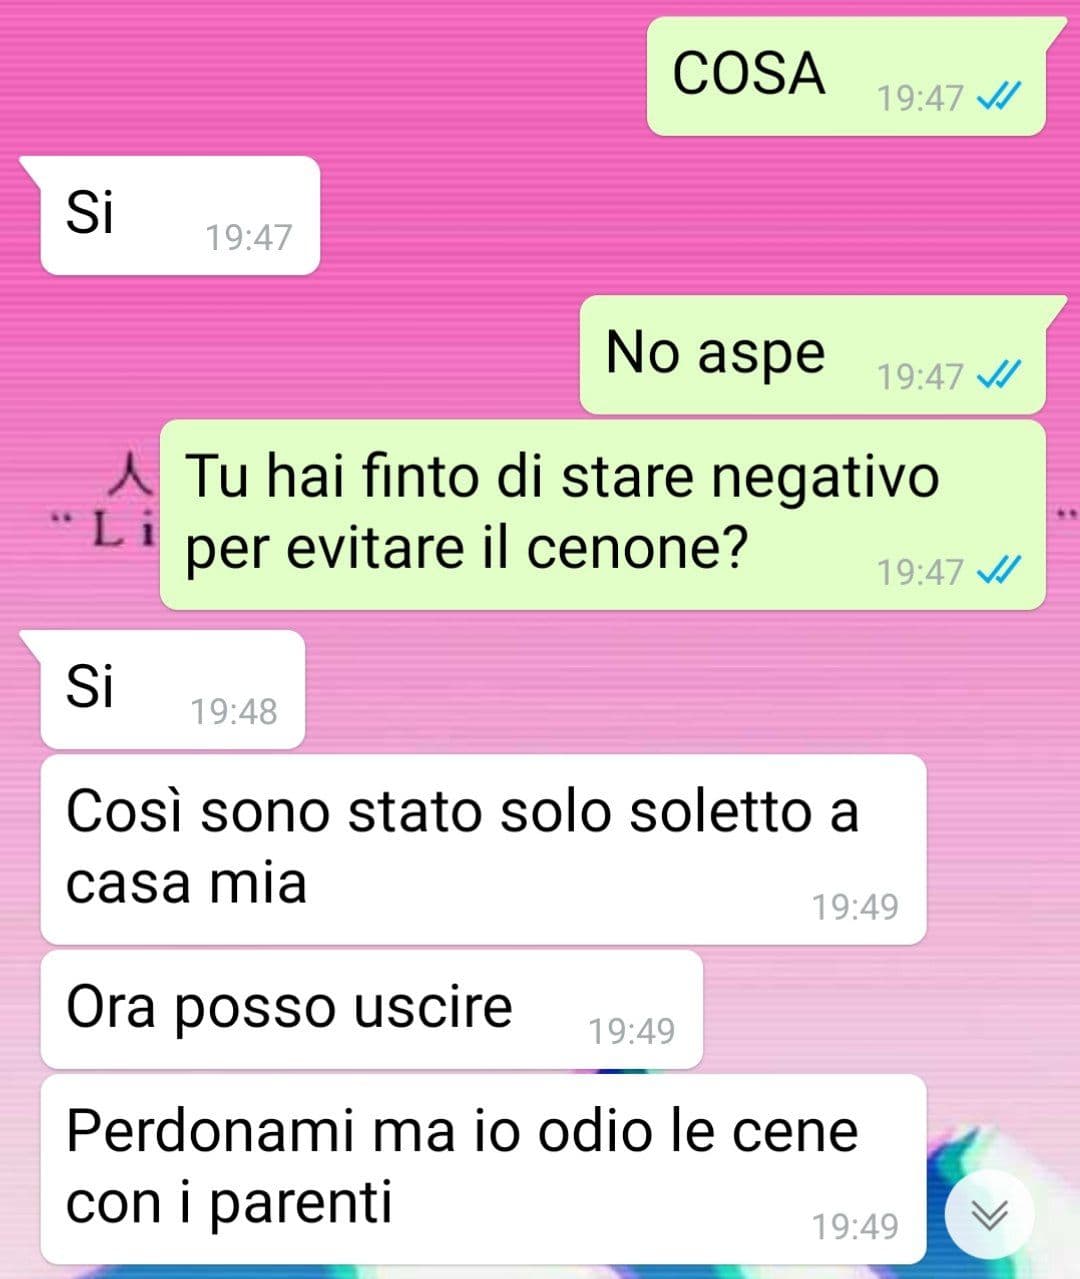
Task: Tap the 19:47 timestamp on COSA
Action: pos(920,98)
